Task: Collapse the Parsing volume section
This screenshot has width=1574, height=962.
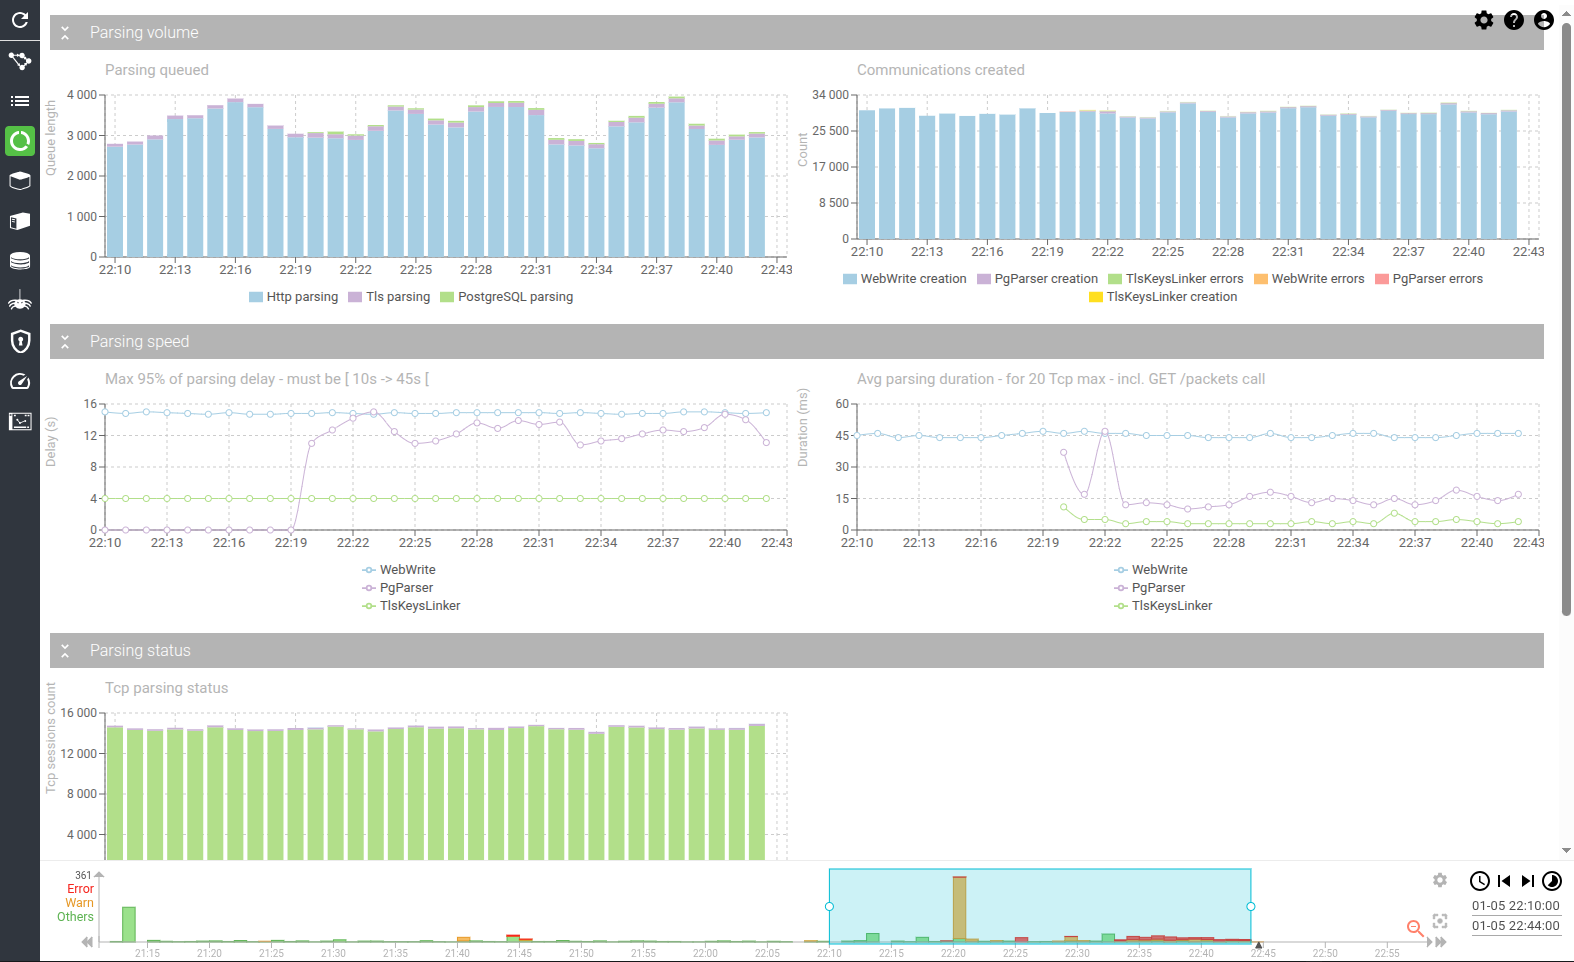Action: [x=65, y=33]
